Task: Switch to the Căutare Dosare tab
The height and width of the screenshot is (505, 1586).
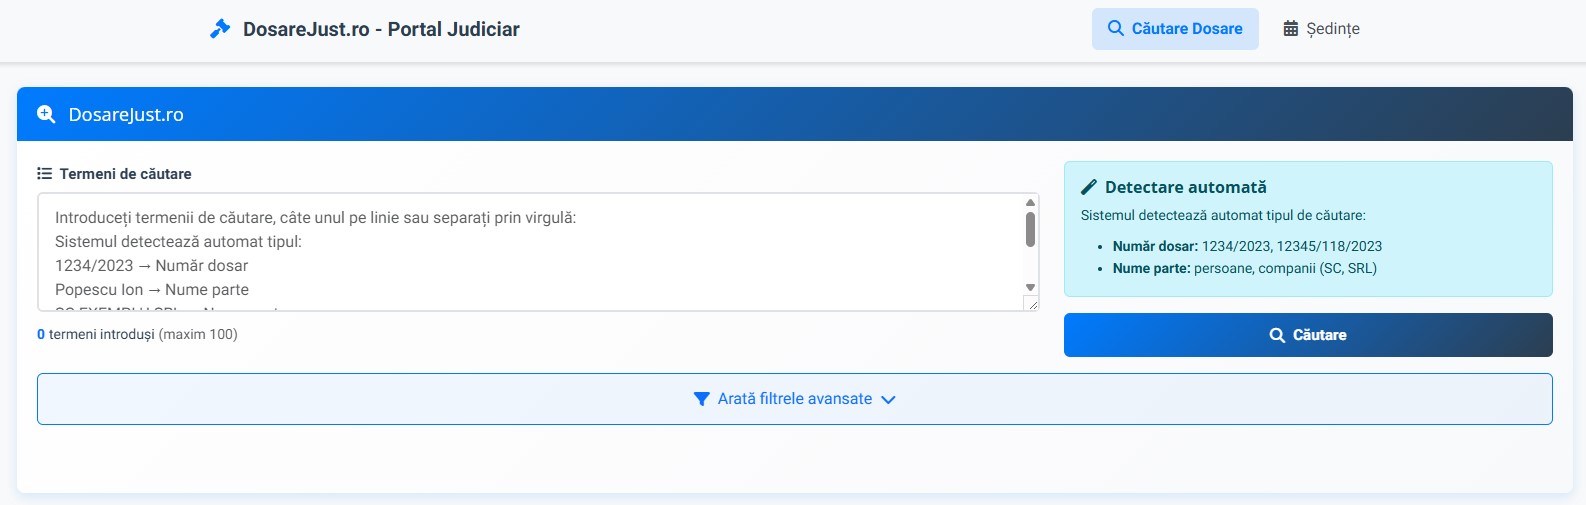Action: click(1175, 29)
